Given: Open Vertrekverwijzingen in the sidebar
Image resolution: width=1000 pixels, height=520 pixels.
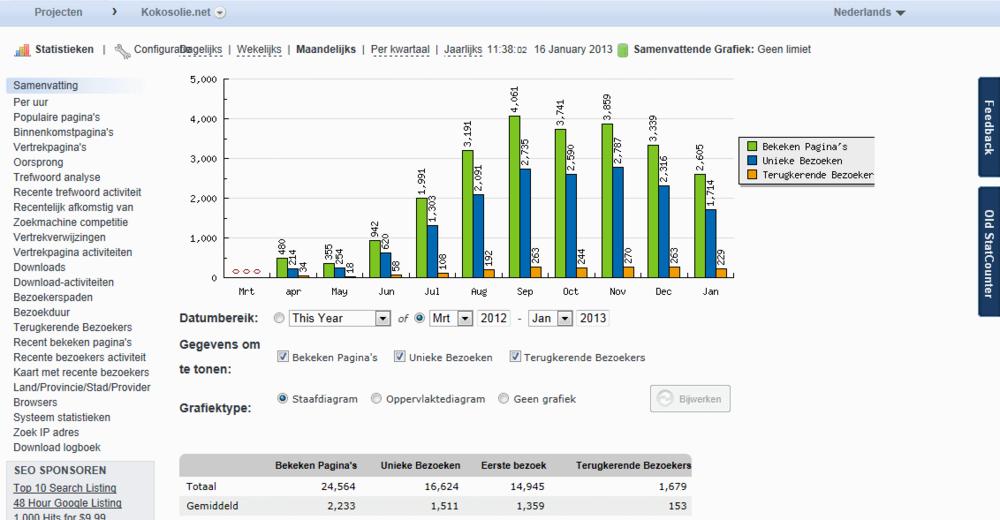Looking at the screenshot, I should coord(59,237).
